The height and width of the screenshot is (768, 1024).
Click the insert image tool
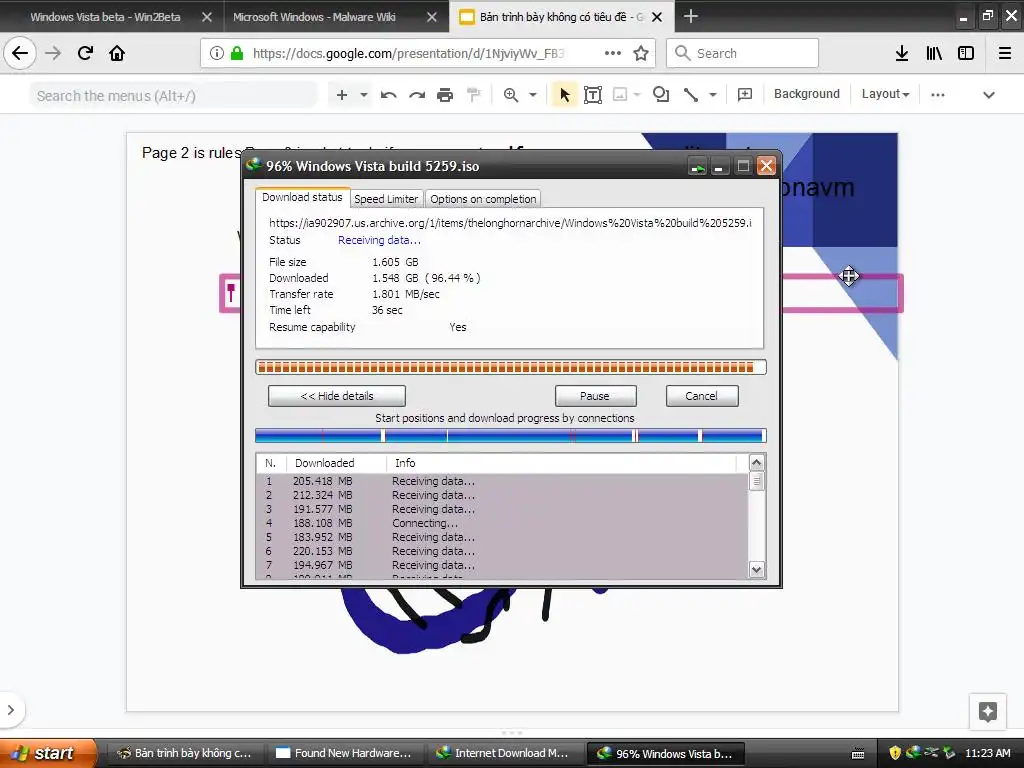pos(620,95)
